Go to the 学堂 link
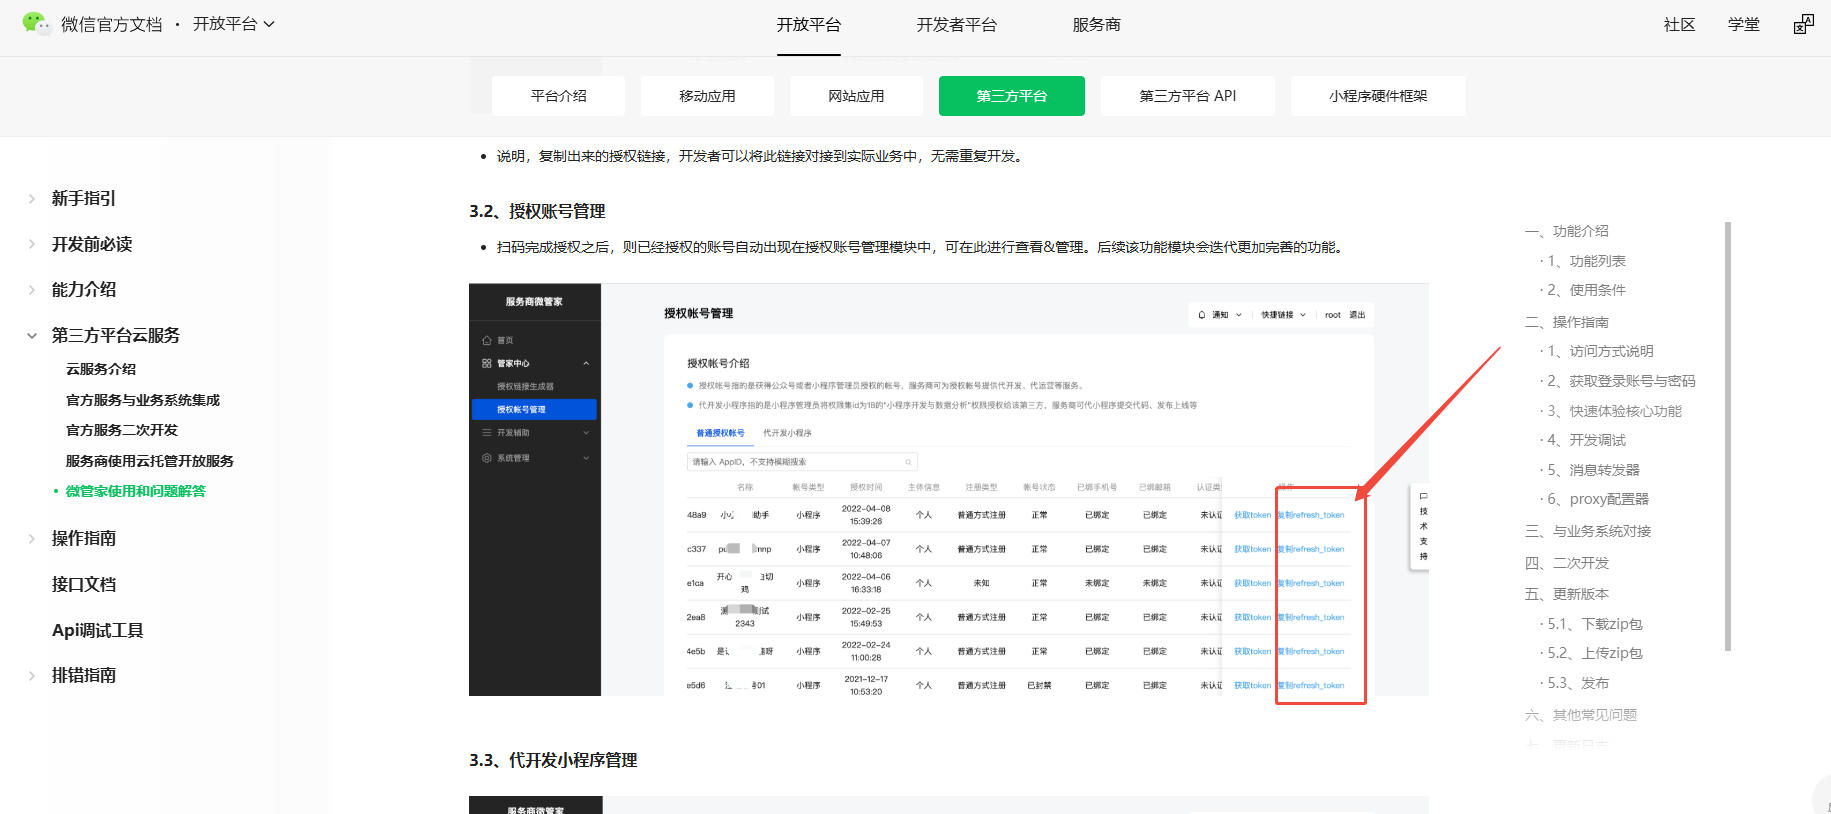This screenshot has height=814, width=1831. click(x=1744, y=25)
